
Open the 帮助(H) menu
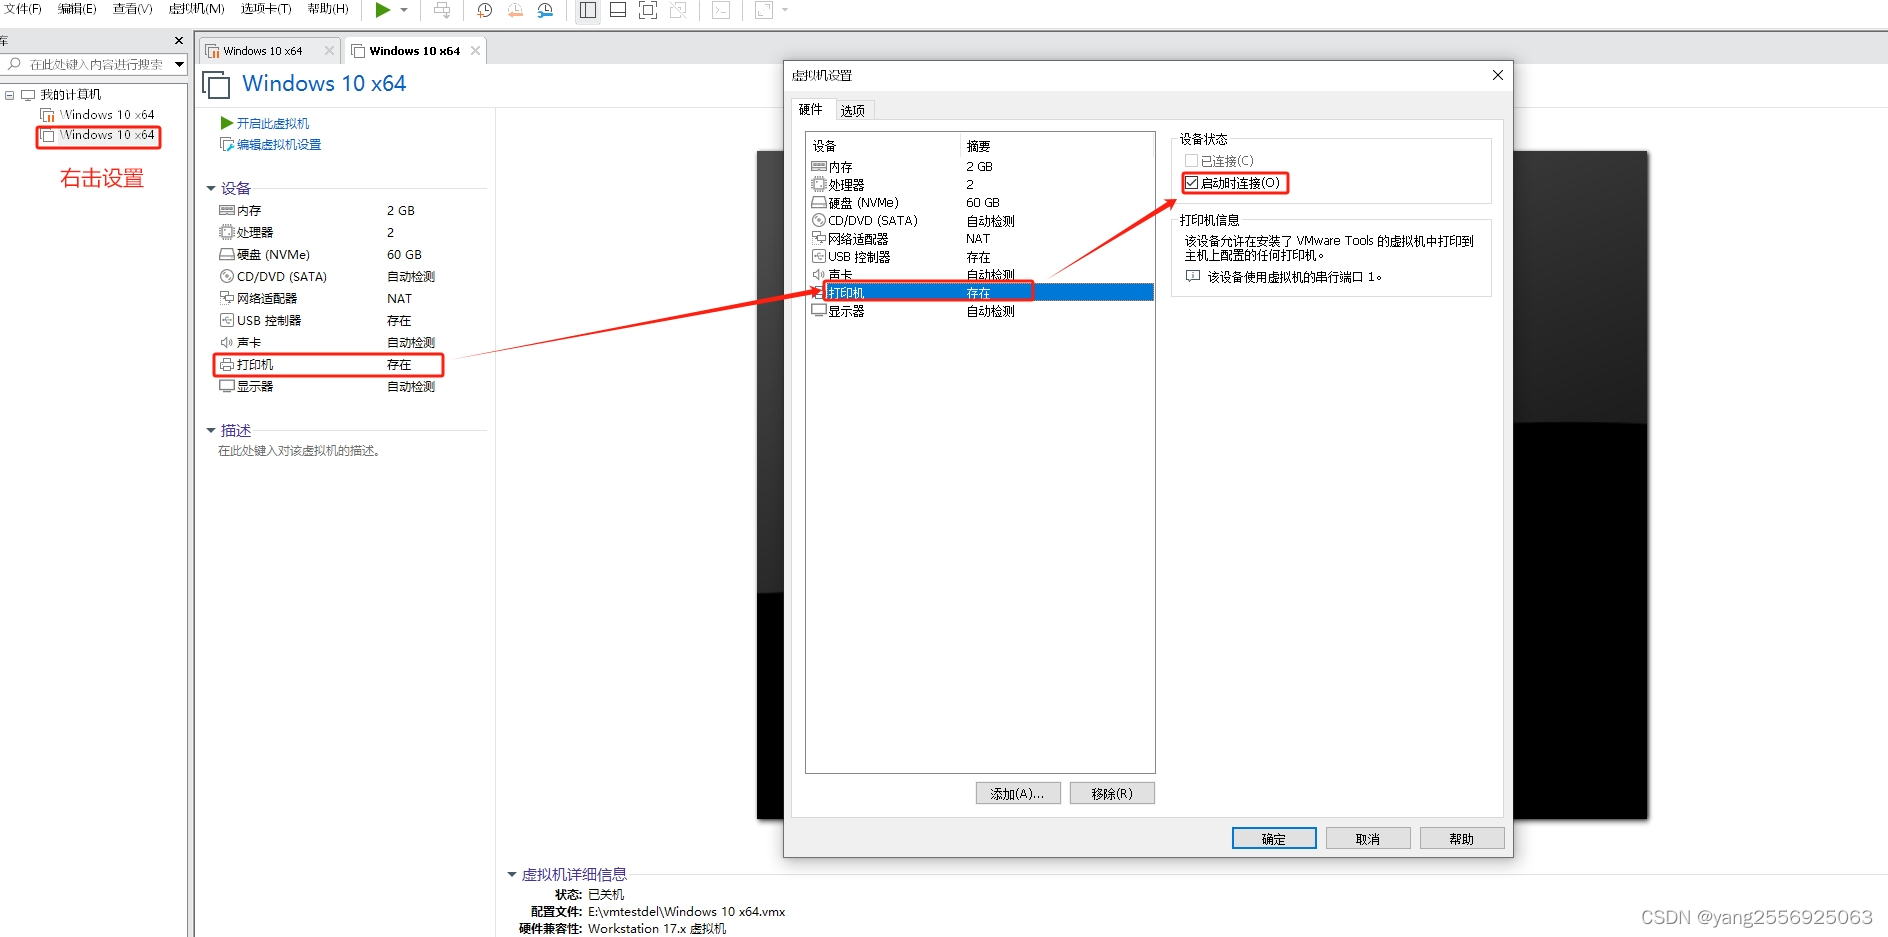(328, 9)
